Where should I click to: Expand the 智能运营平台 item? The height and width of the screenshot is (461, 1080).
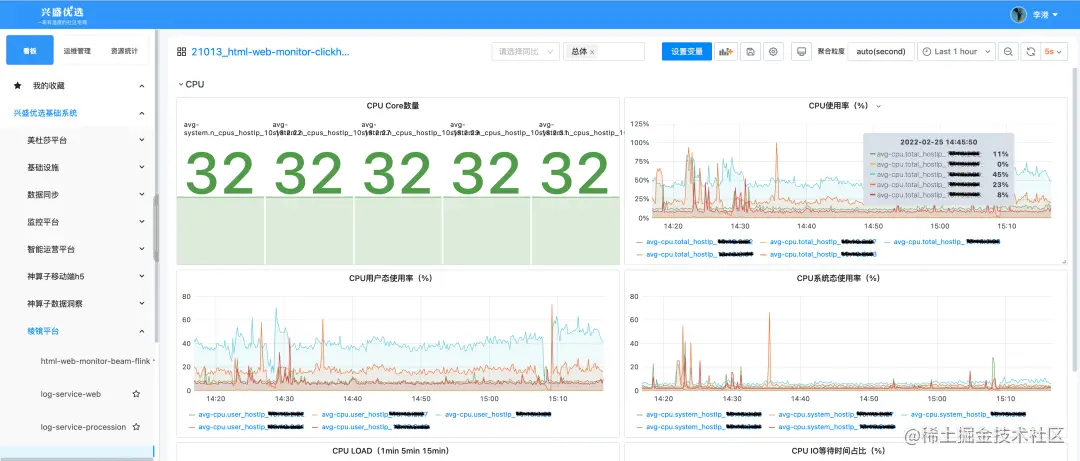pos(142,249)
